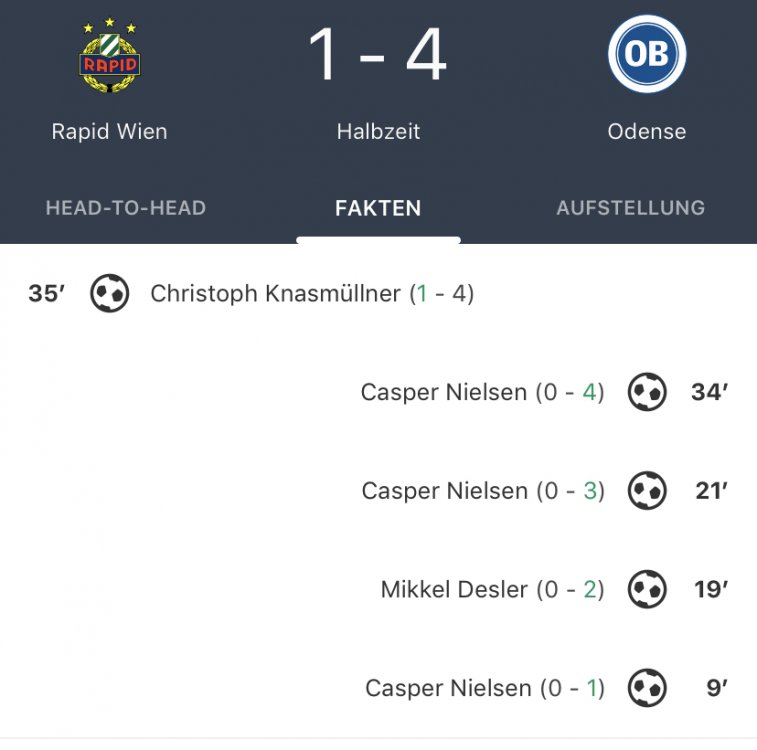Select the goal ball icon at 21'
Viewport: 757px width, 750px height.
point(647,490)
